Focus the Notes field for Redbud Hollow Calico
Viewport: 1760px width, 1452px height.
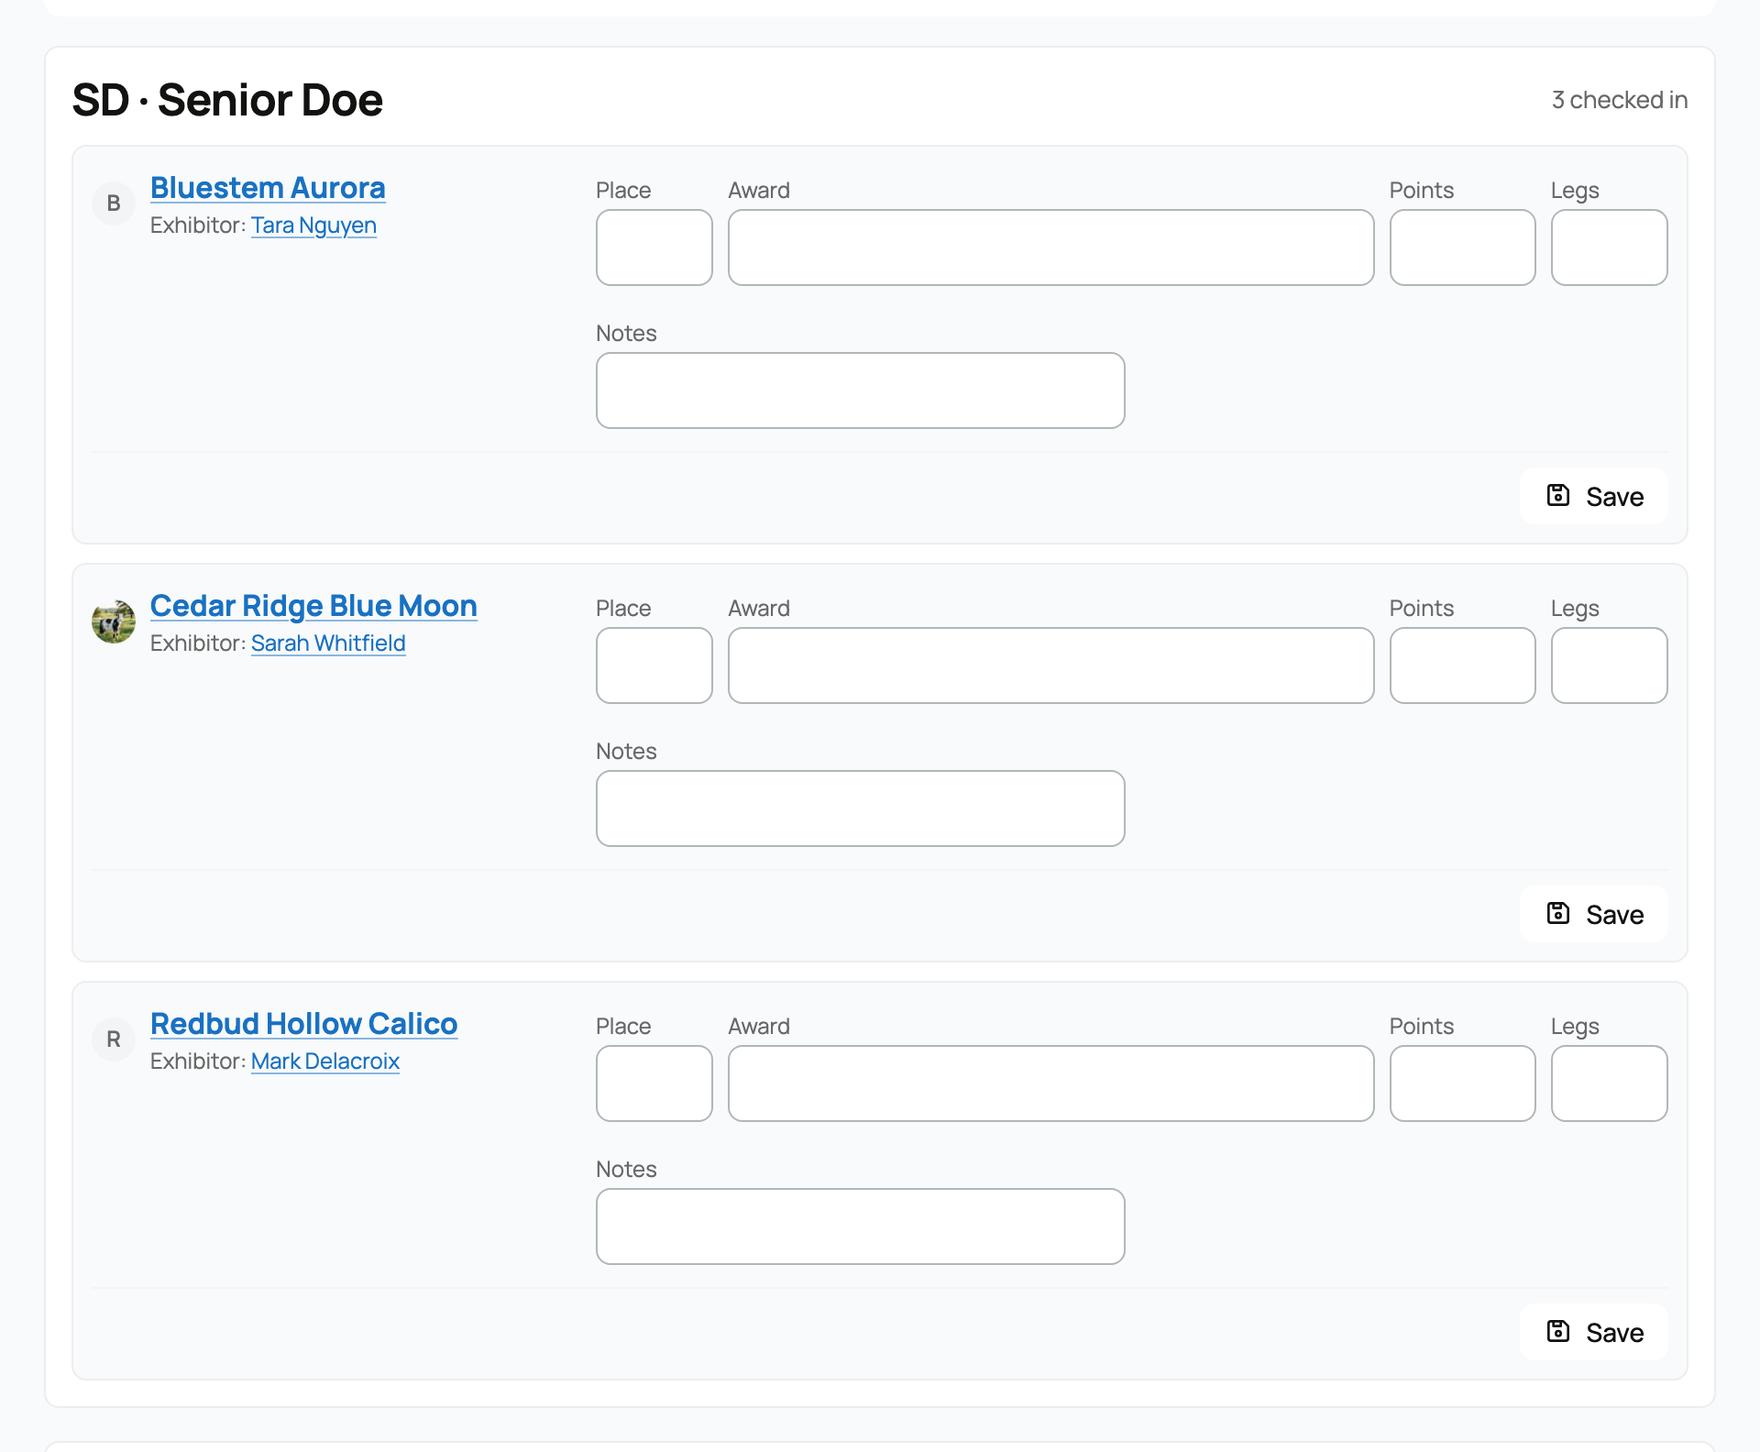coord(860,1226)
